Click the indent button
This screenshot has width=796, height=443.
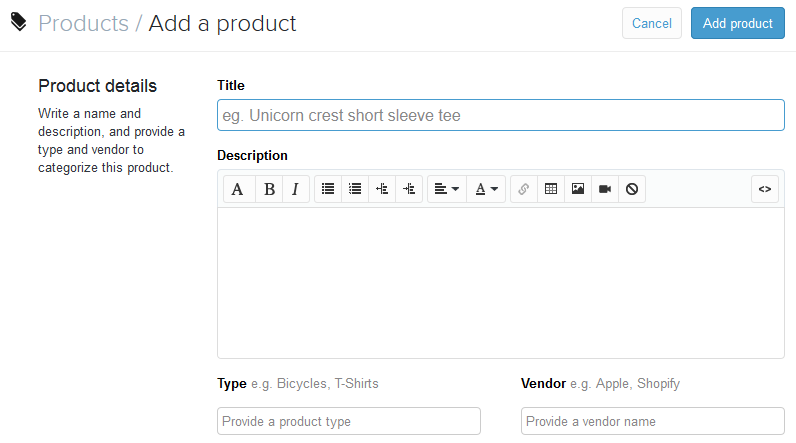[409, 189]
